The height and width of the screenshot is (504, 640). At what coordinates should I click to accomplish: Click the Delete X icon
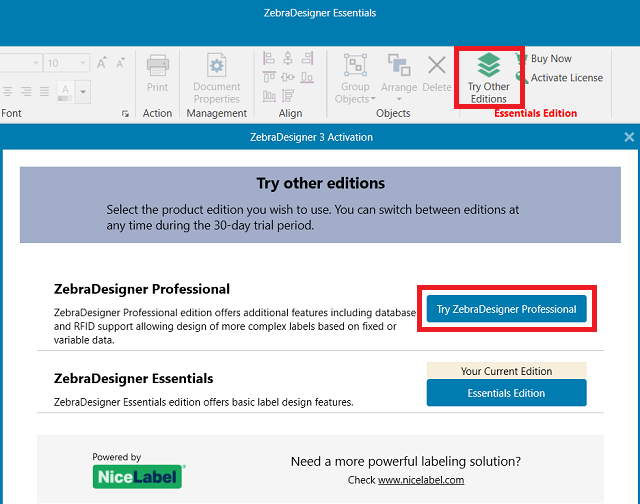tap(437, 66)
